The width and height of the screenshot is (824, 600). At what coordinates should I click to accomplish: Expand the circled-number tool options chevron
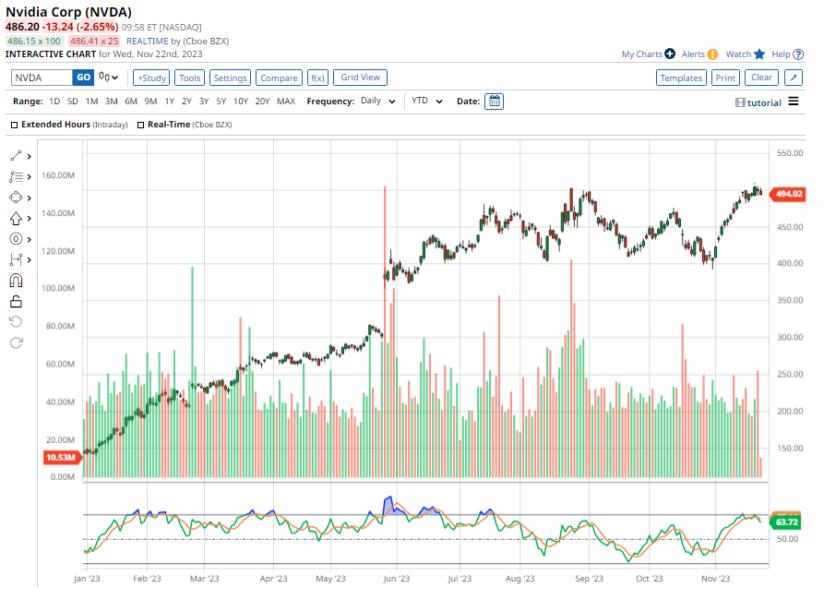pyautogui.click(x=29, y=240)
